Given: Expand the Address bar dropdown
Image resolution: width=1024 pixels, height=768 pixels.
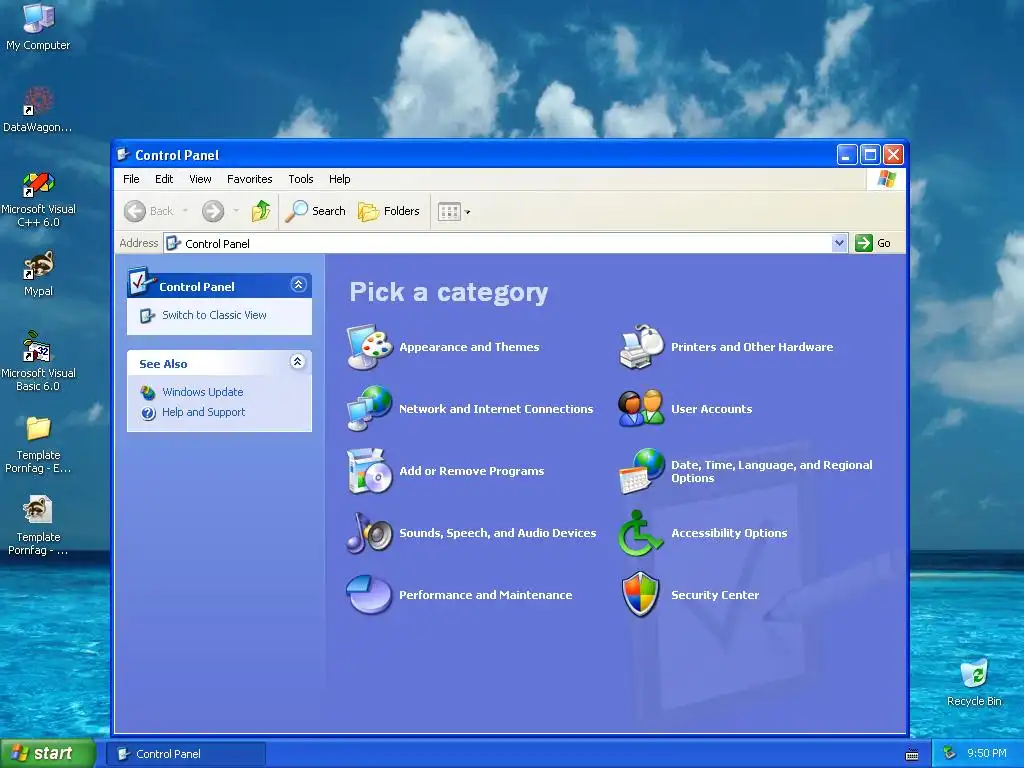Looking at the screenshot, I should click(839, 243).
